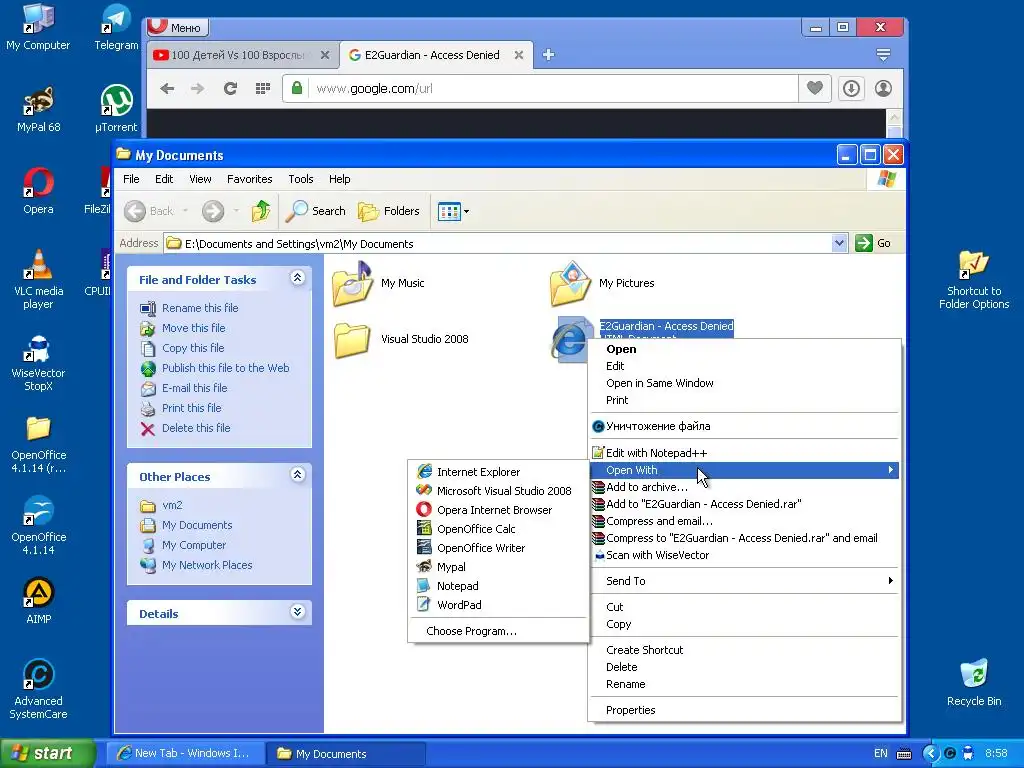
Task: Open the Visual Studio 2008 folder
Action: tap(401, 340)
